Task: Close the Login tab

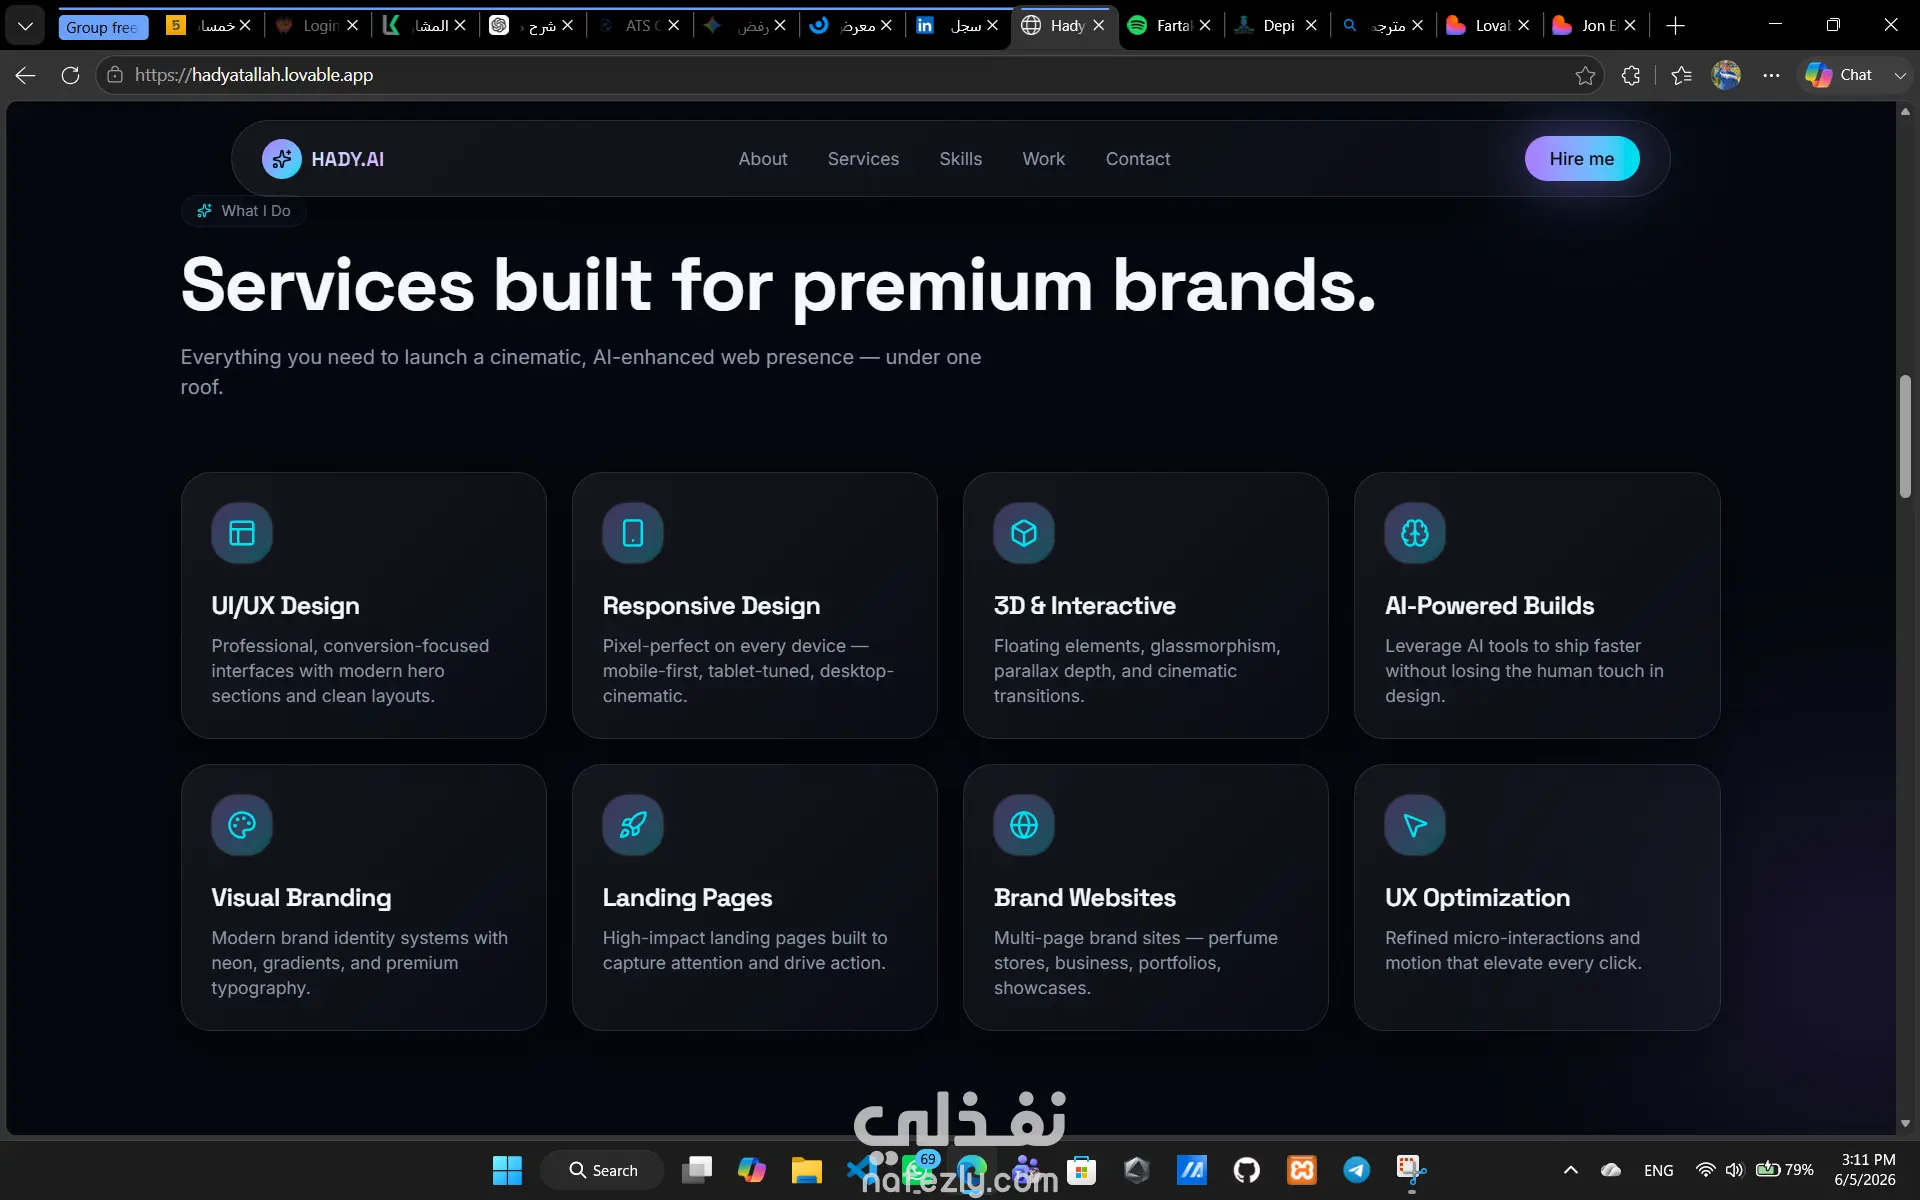Action: [352, 26]
